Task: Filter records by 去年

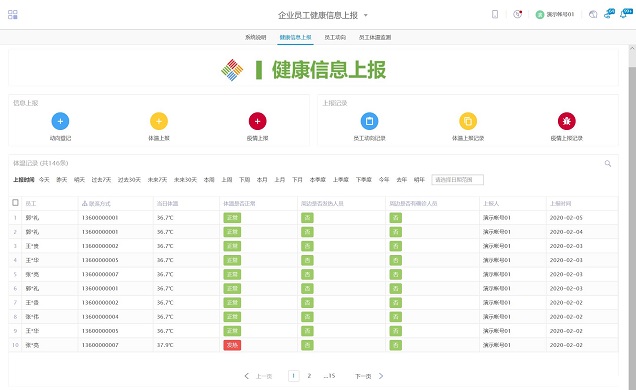Action: 402,180
